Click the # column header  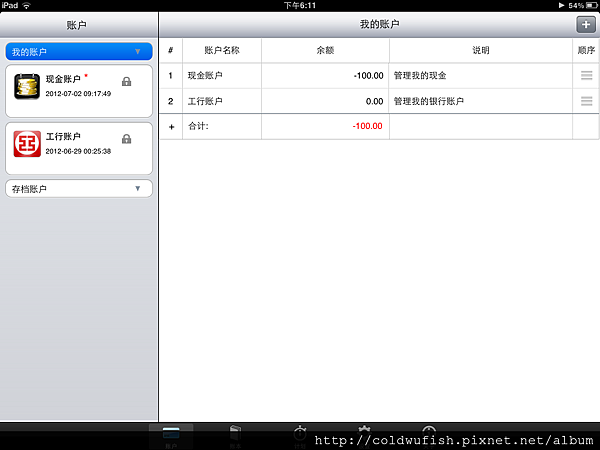point(171,50)
